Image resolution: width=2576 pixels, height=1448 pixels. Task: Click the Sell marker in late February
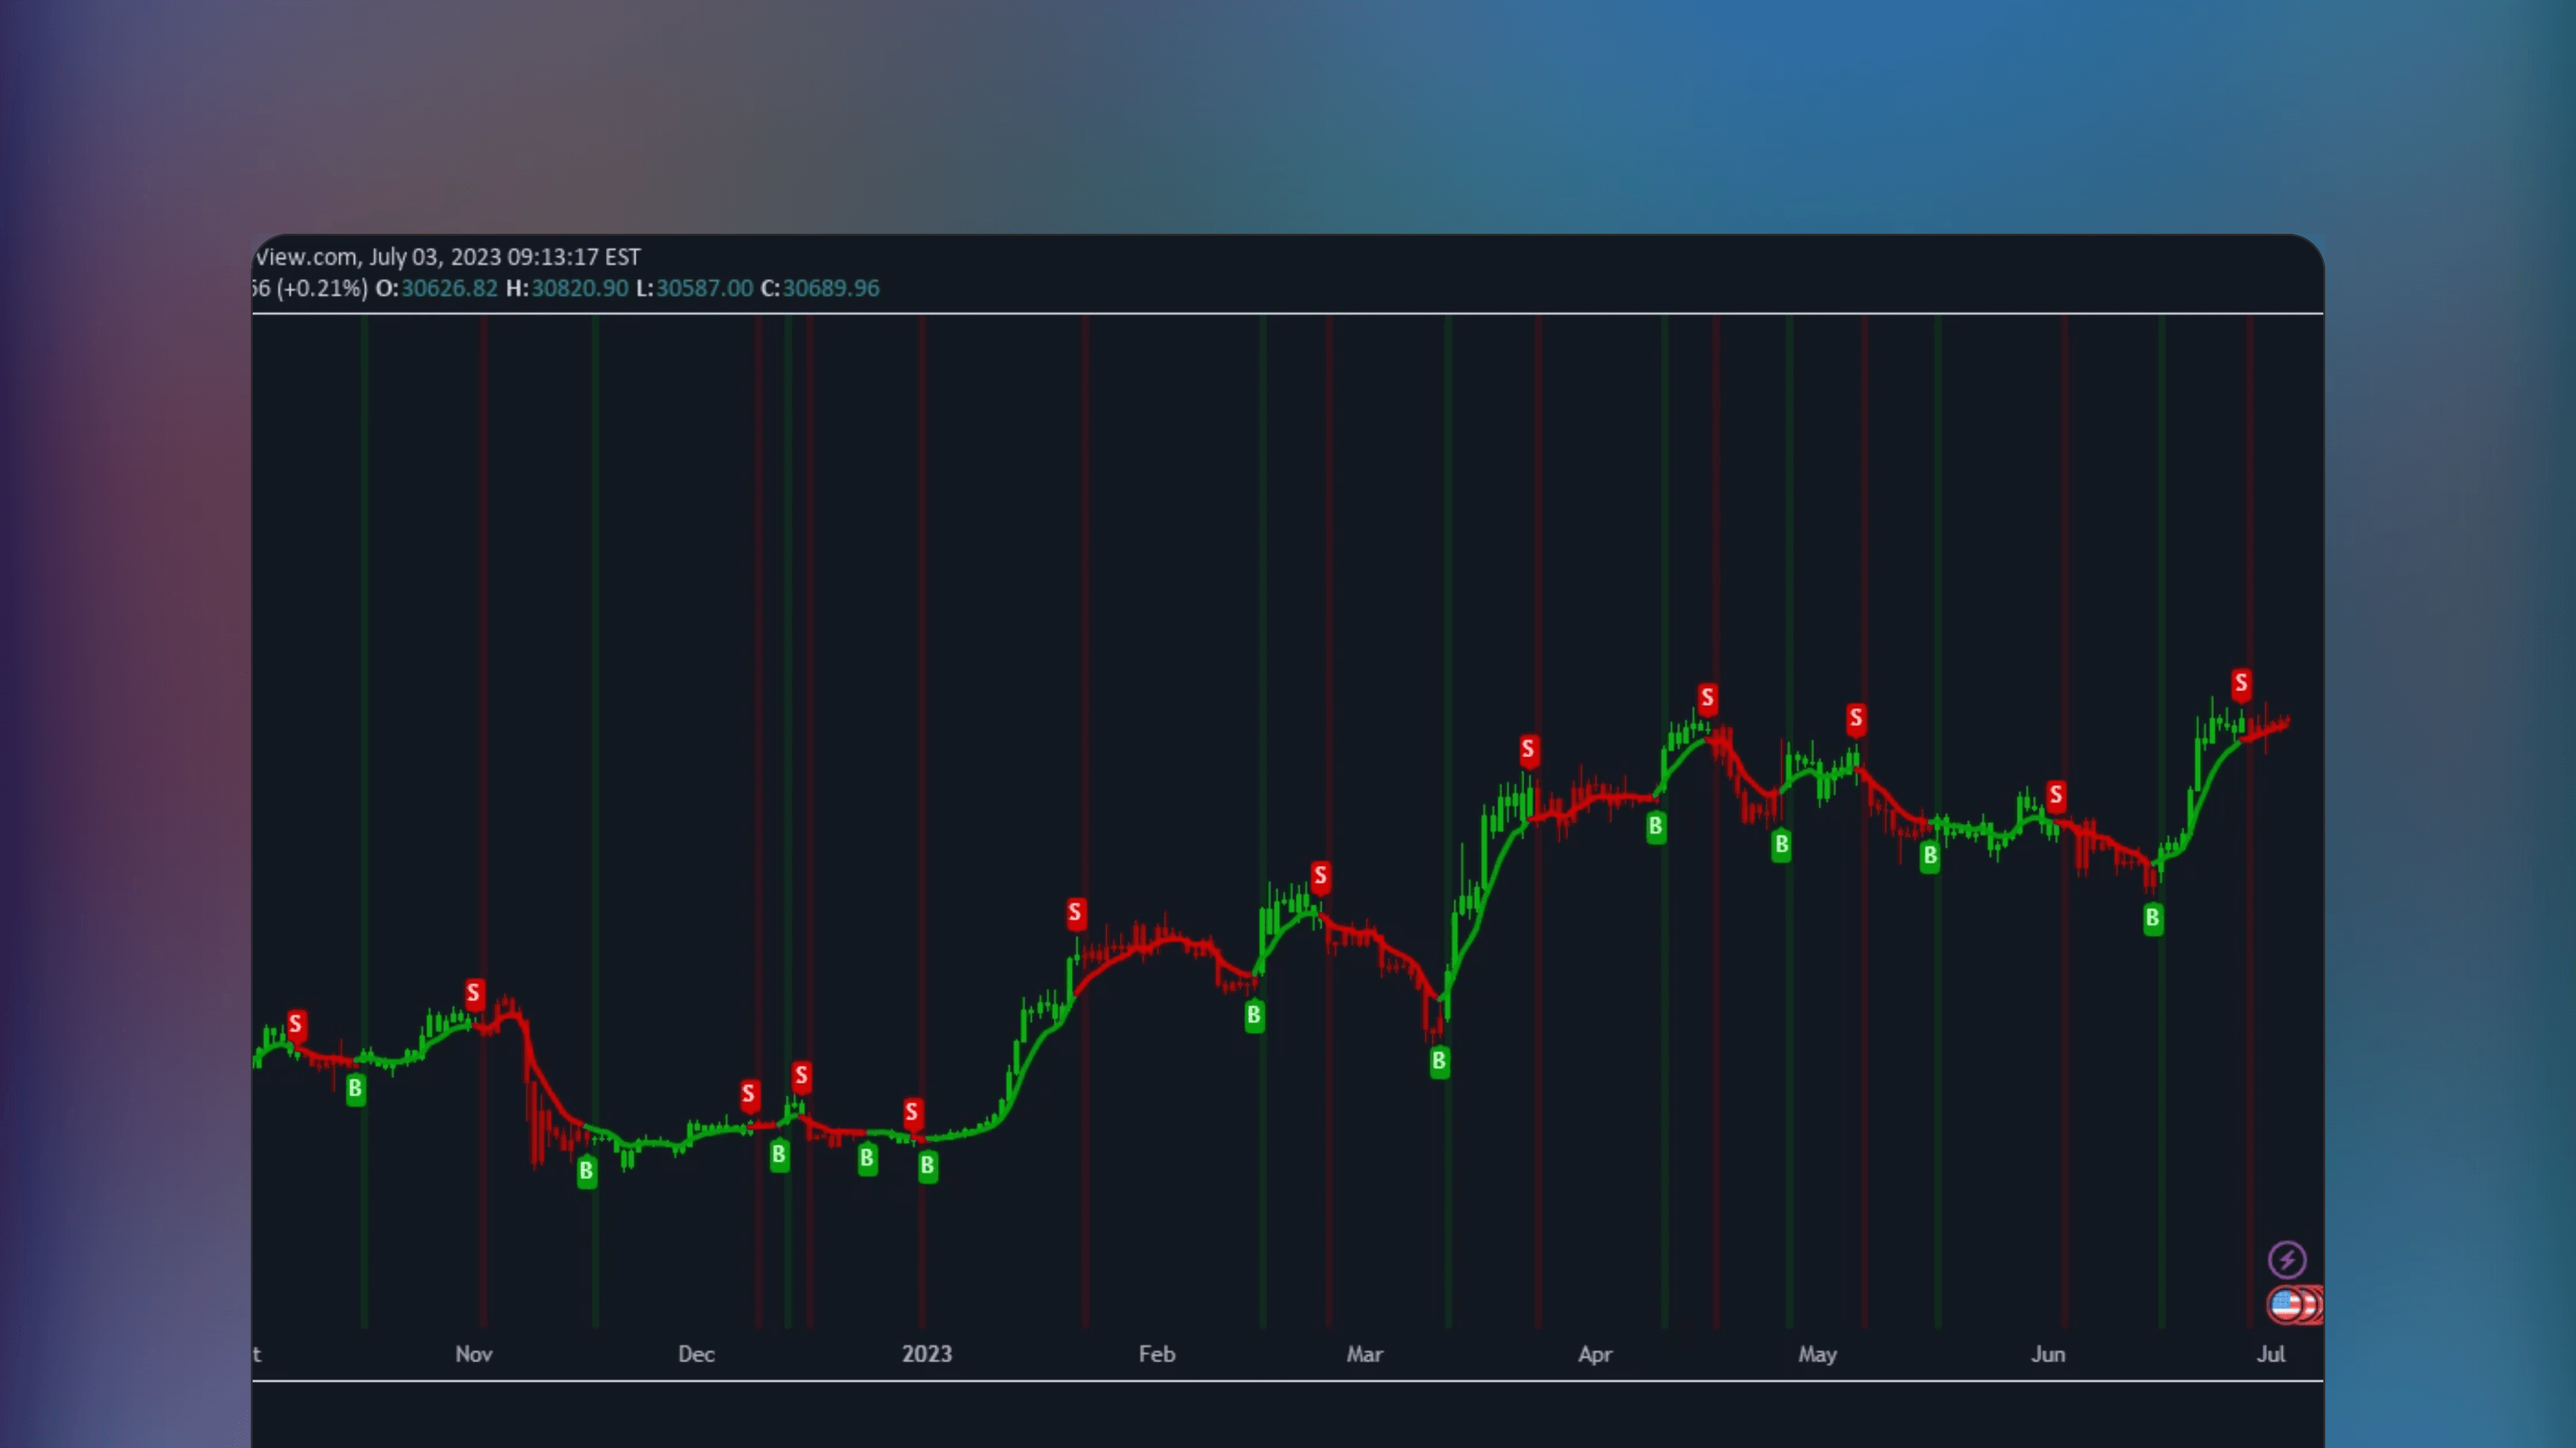pyautogui.click(x=1320, y=877)
